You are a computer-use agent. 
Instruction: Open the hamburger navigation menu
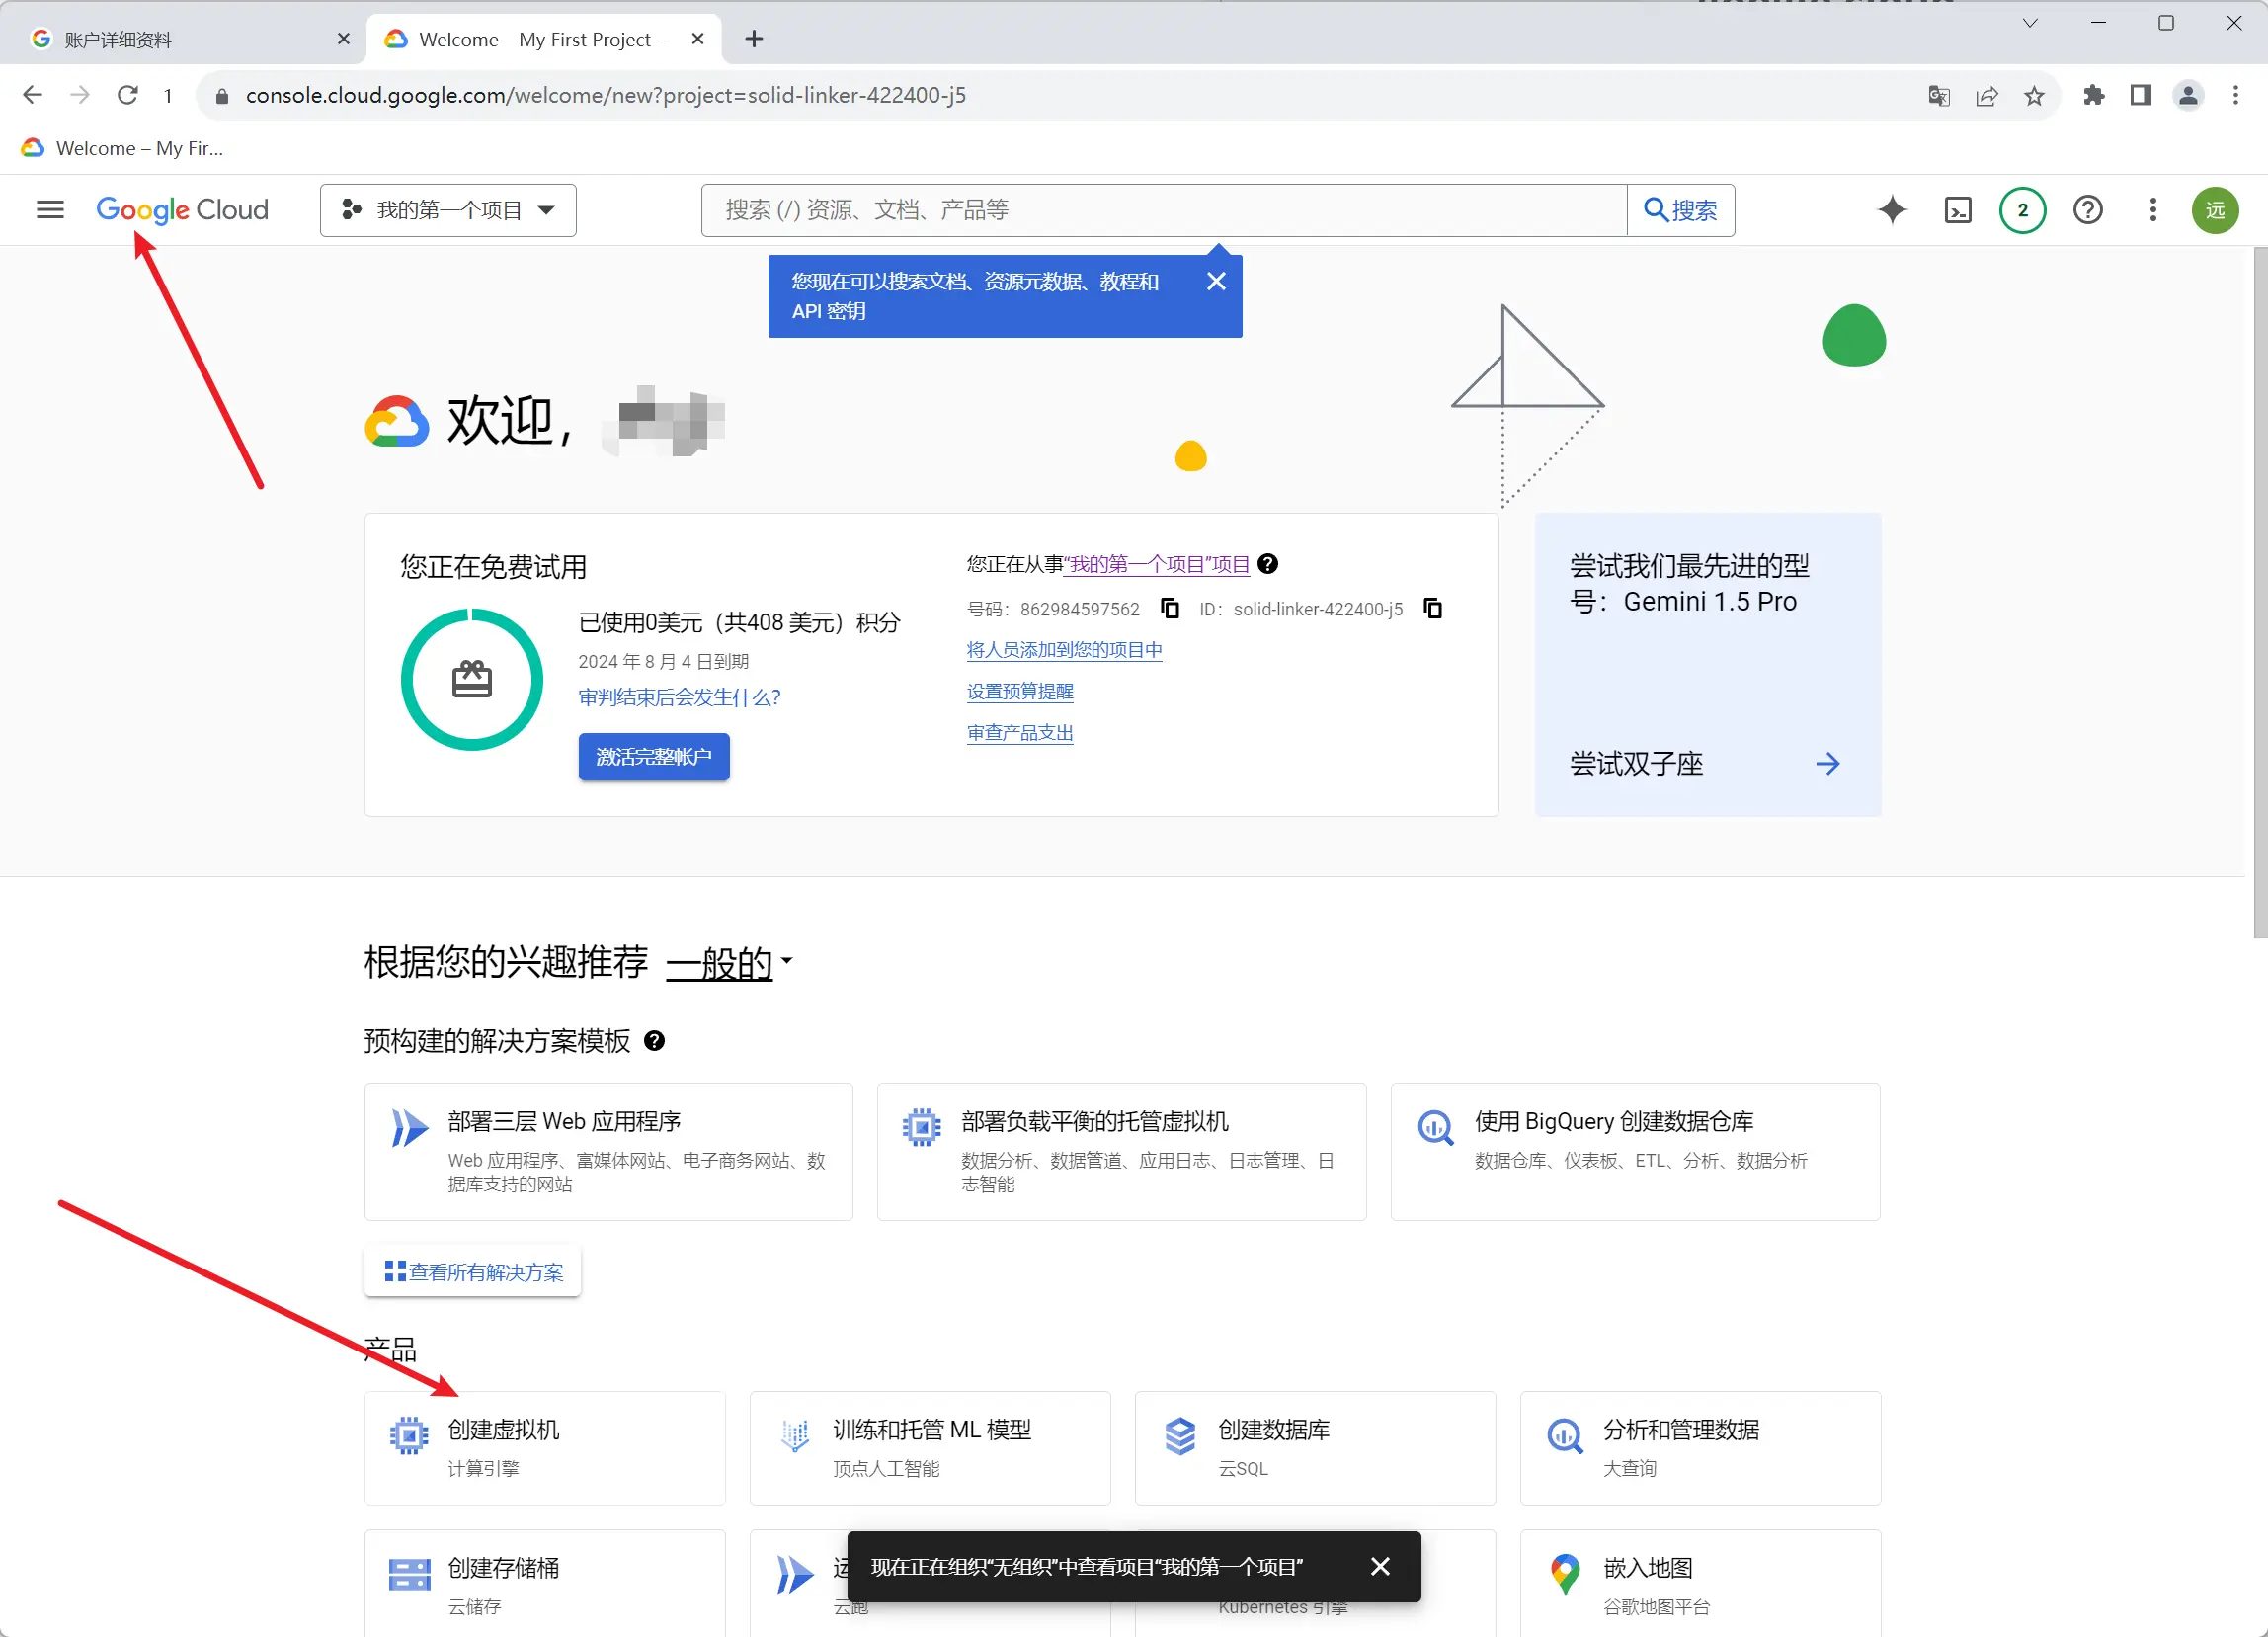click(x=50, y=210)
